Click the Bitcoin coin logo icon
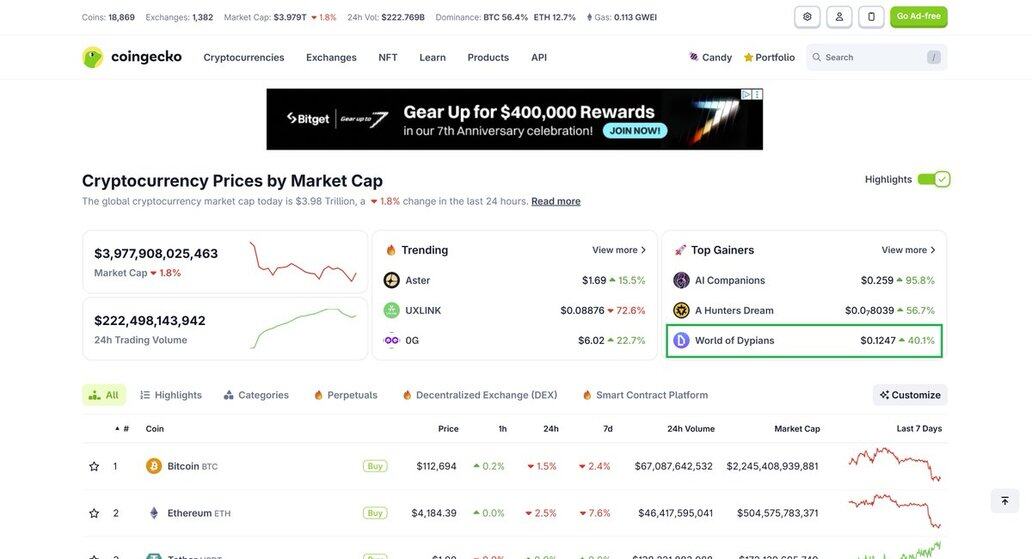 [x=153, y=466]
